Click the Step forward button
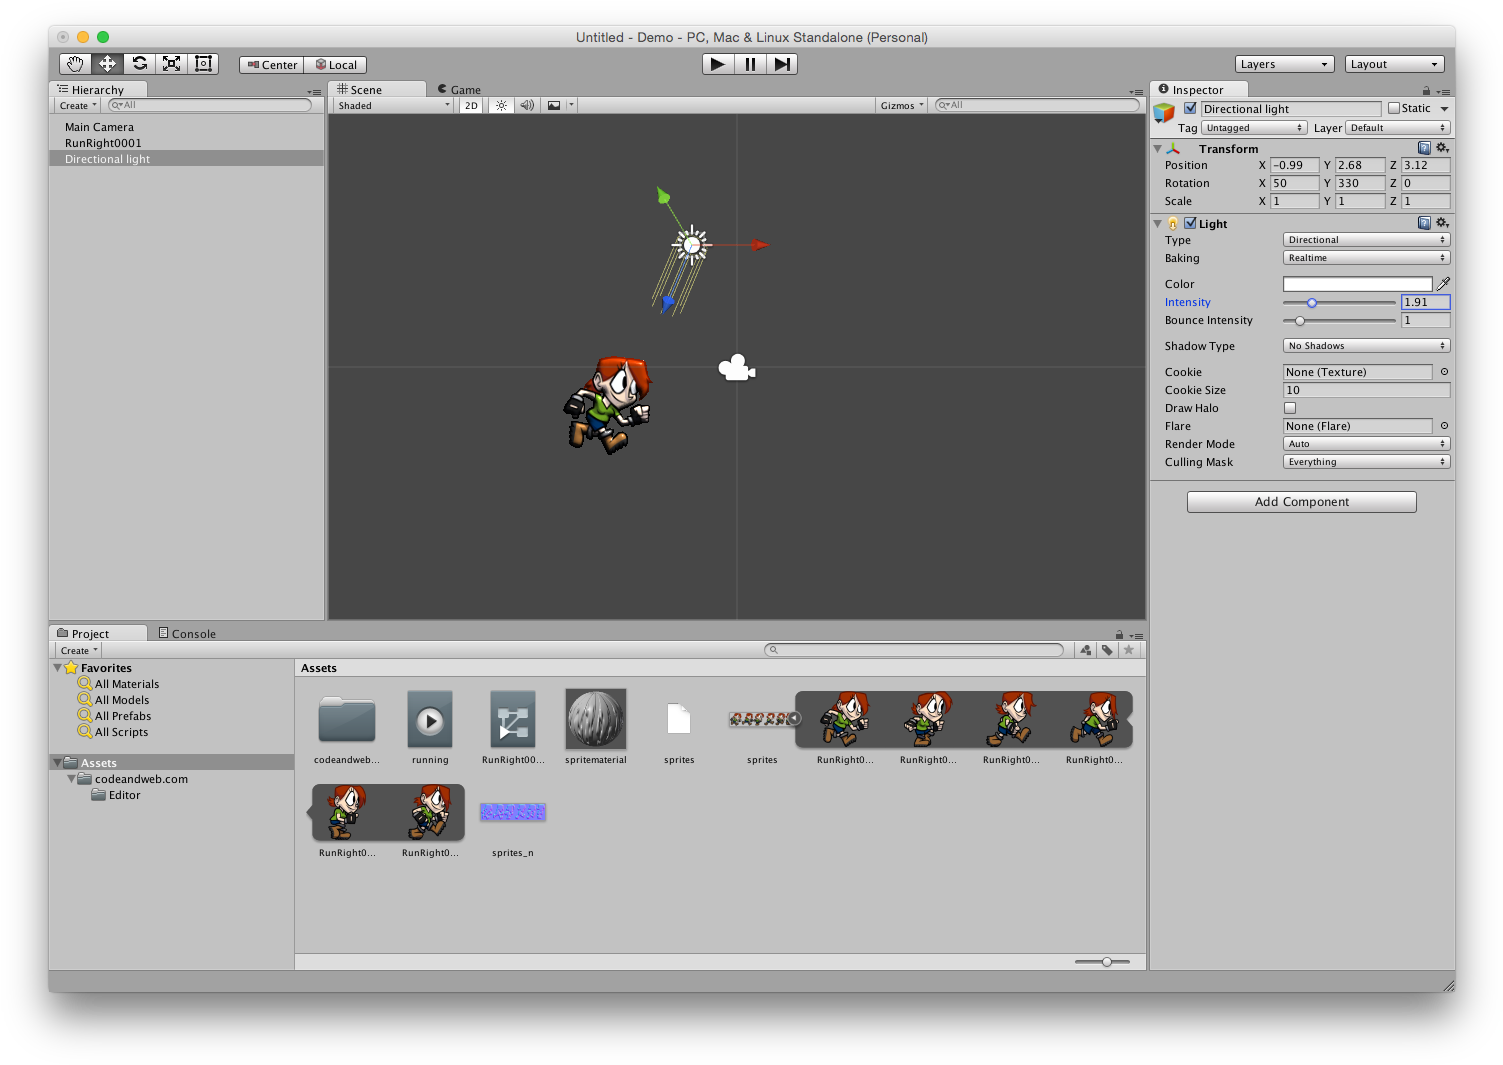The width and height of the screenshot is (1503, 1065). (782, 64)
